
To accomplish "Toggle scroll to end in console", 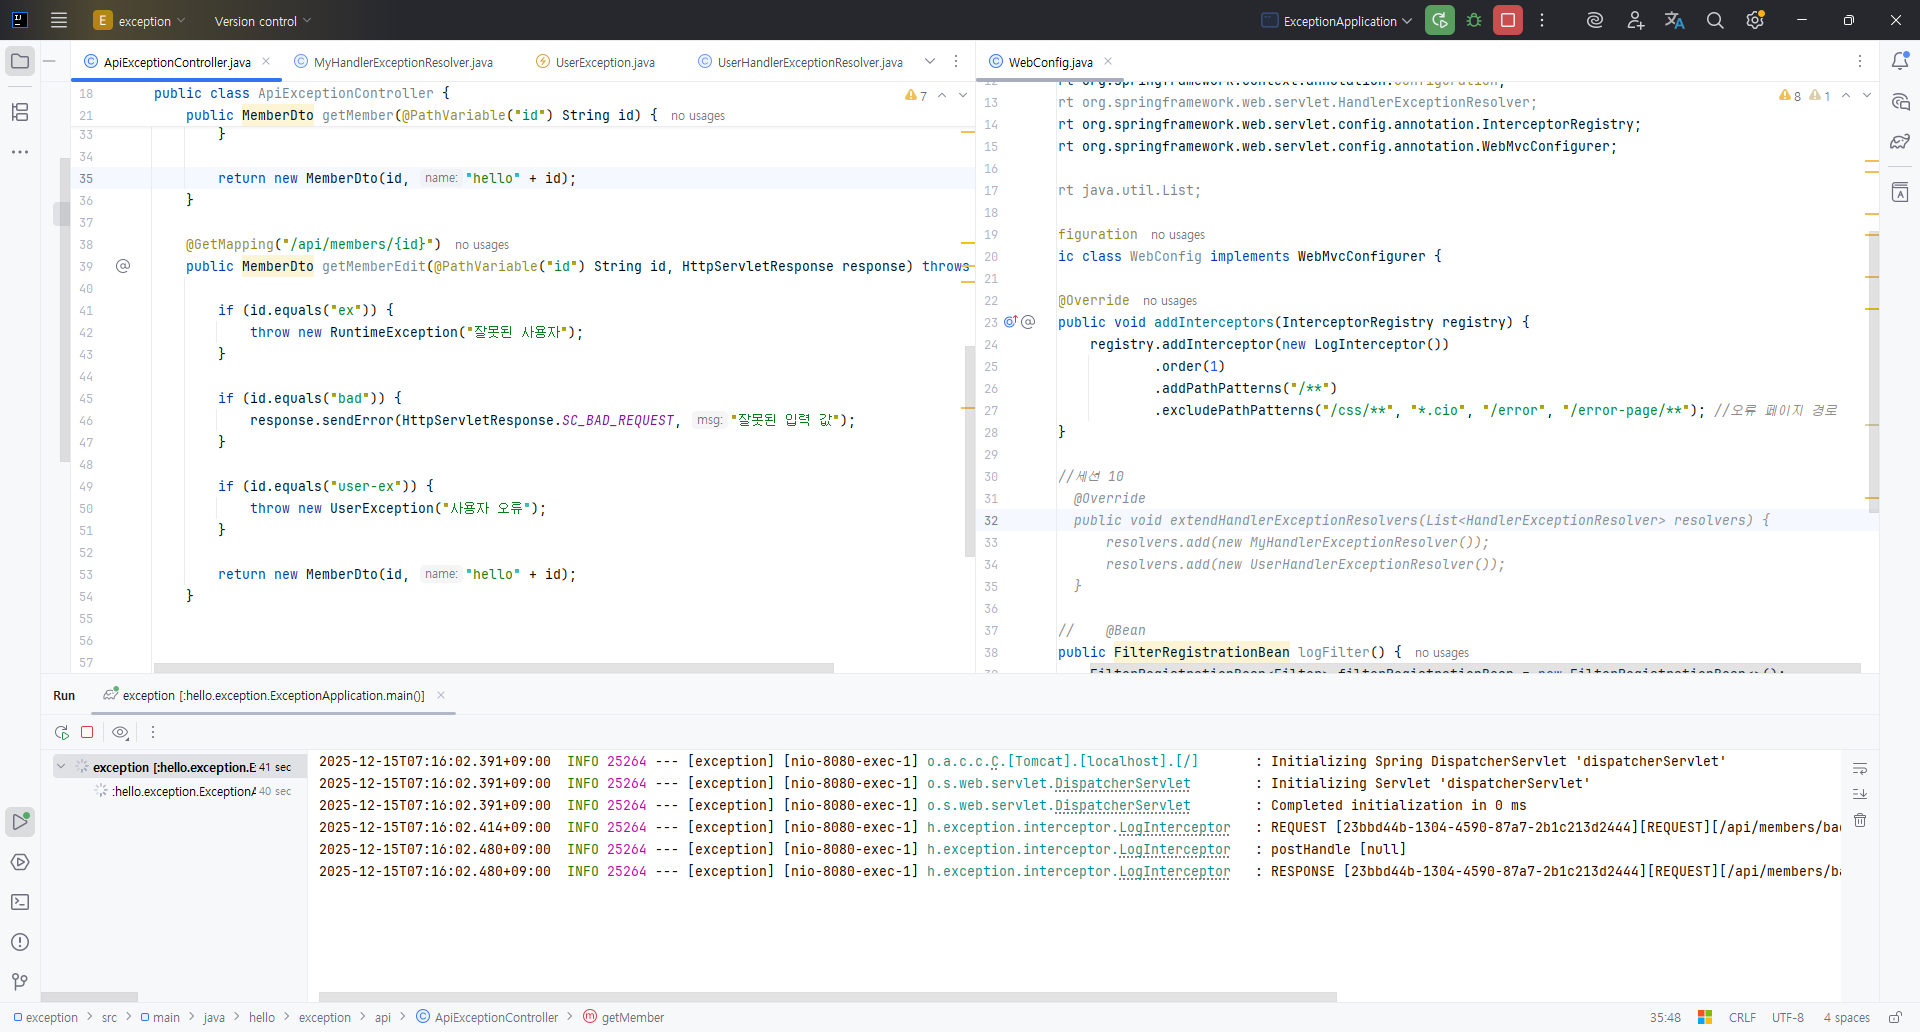I will pyautogui.click(x=1860, y=794).
